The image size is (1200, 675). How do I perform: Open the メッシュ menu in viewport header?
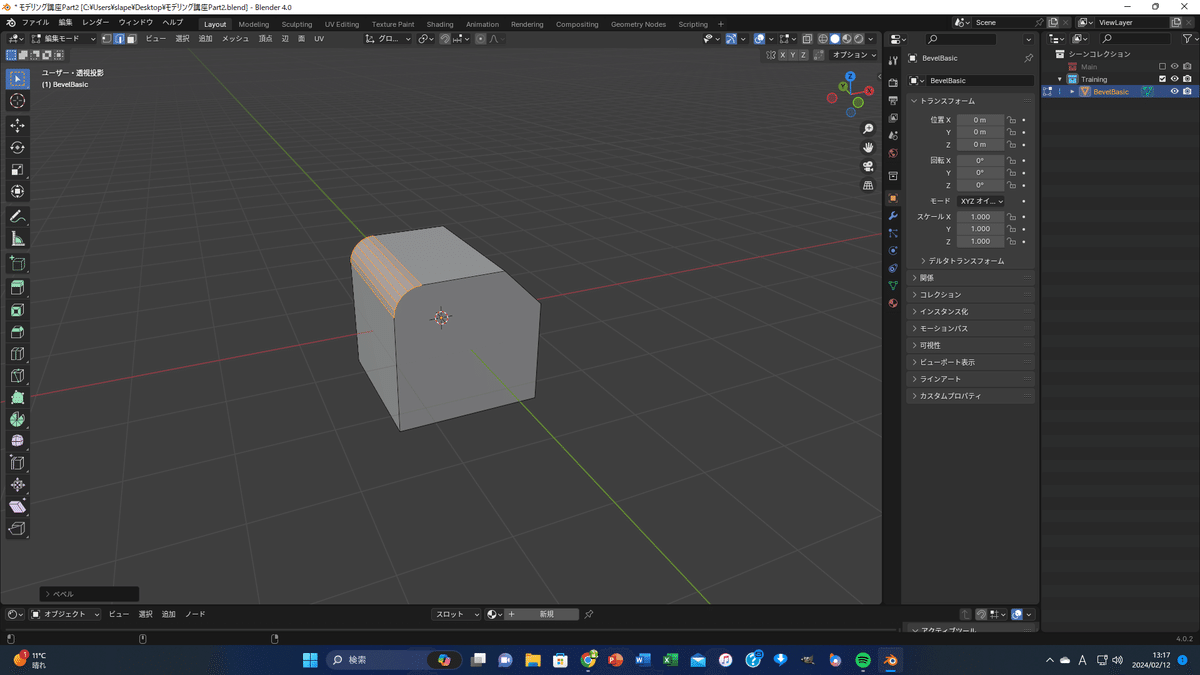pyautogui.click(x=235, y=39)
